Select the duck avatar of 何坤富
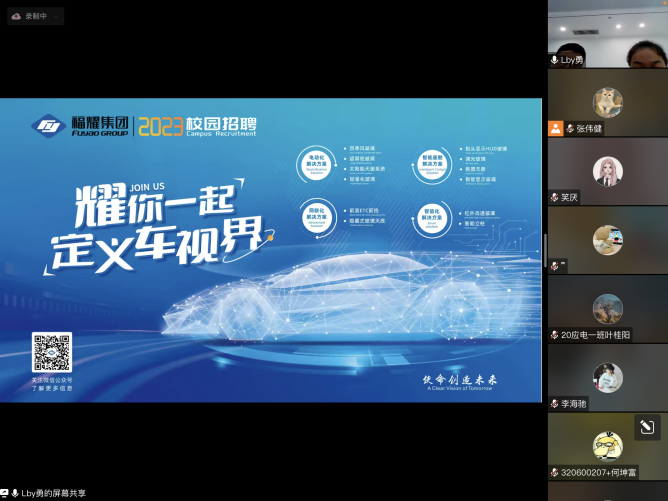668x501 pixels. [x=607, y=446]
